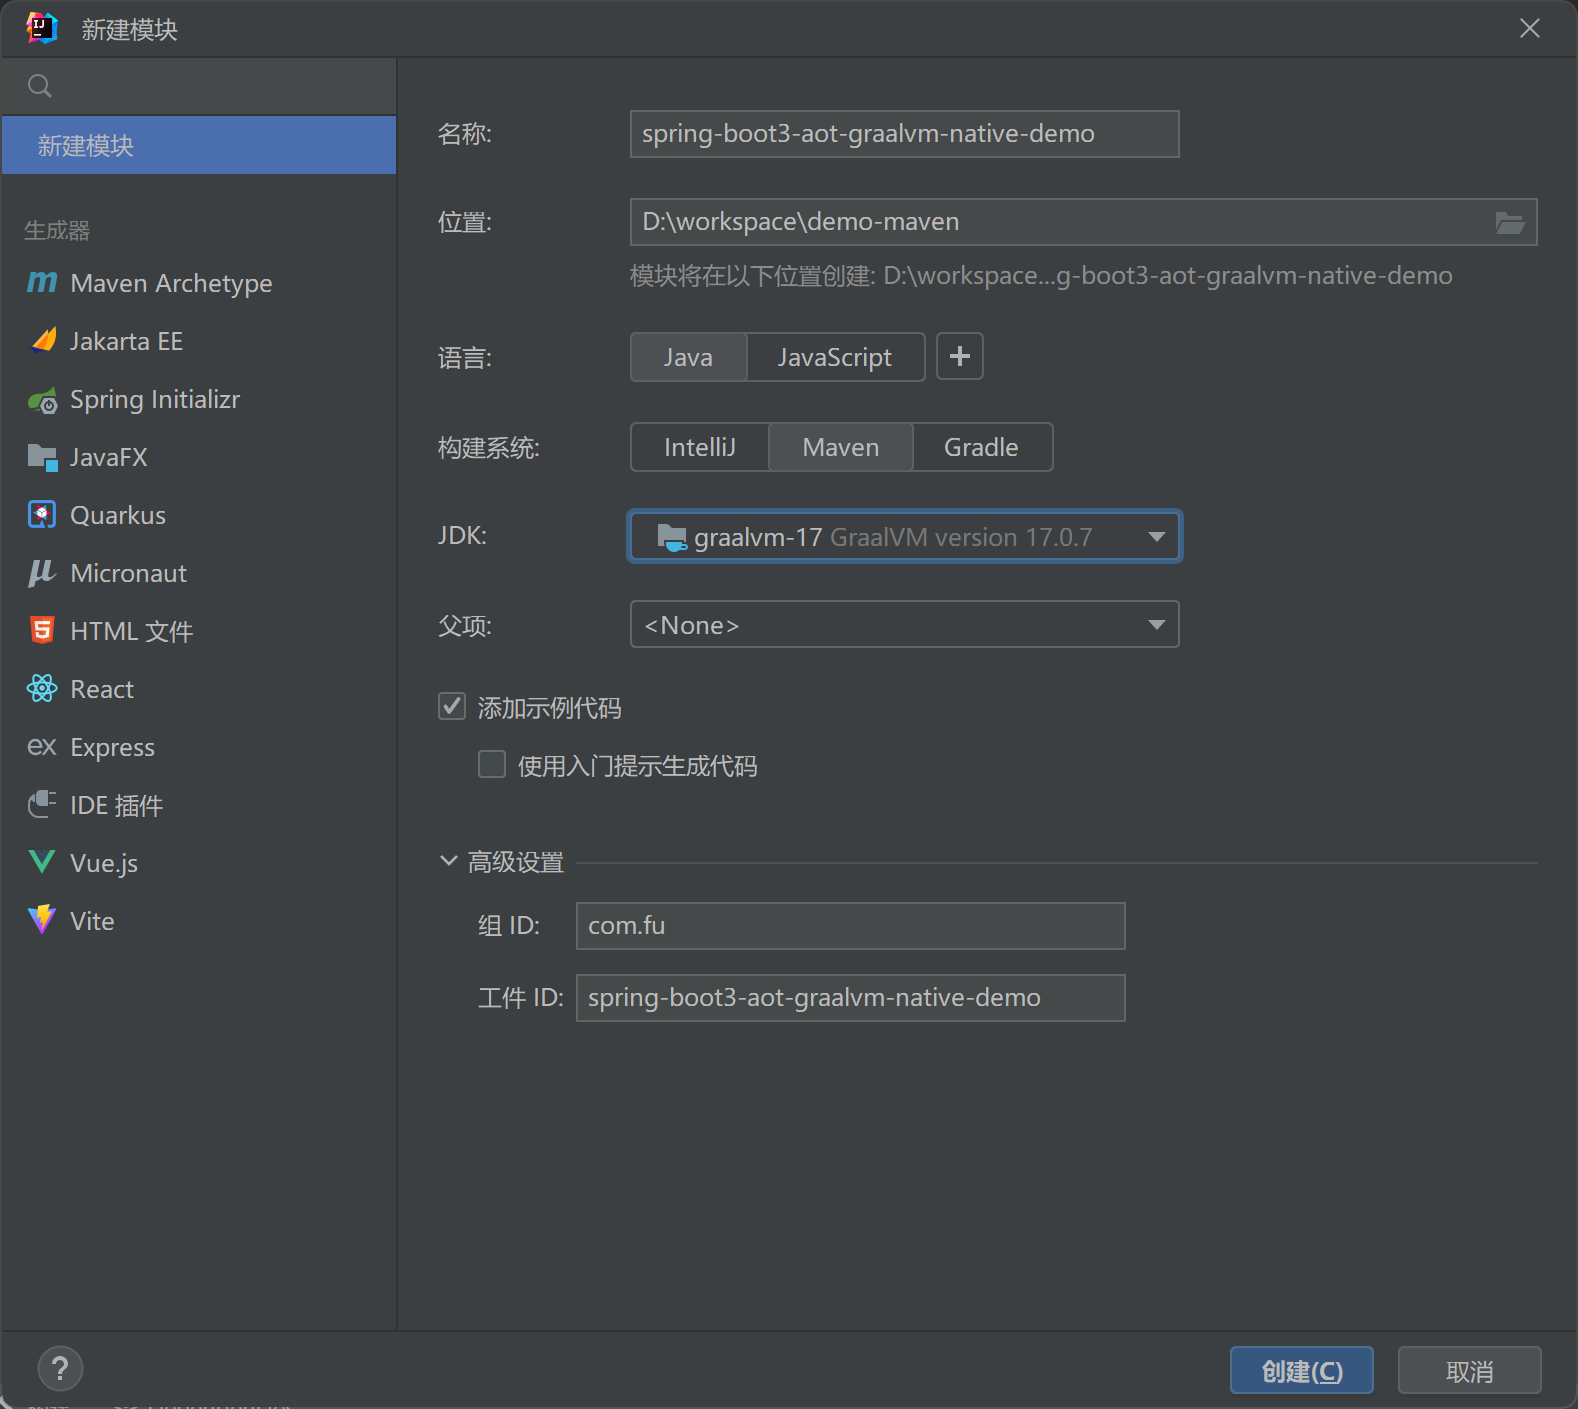Toggle the add sample code checkbox
The height and width of the screenshot is (1409, 1578).
point(452,707)
